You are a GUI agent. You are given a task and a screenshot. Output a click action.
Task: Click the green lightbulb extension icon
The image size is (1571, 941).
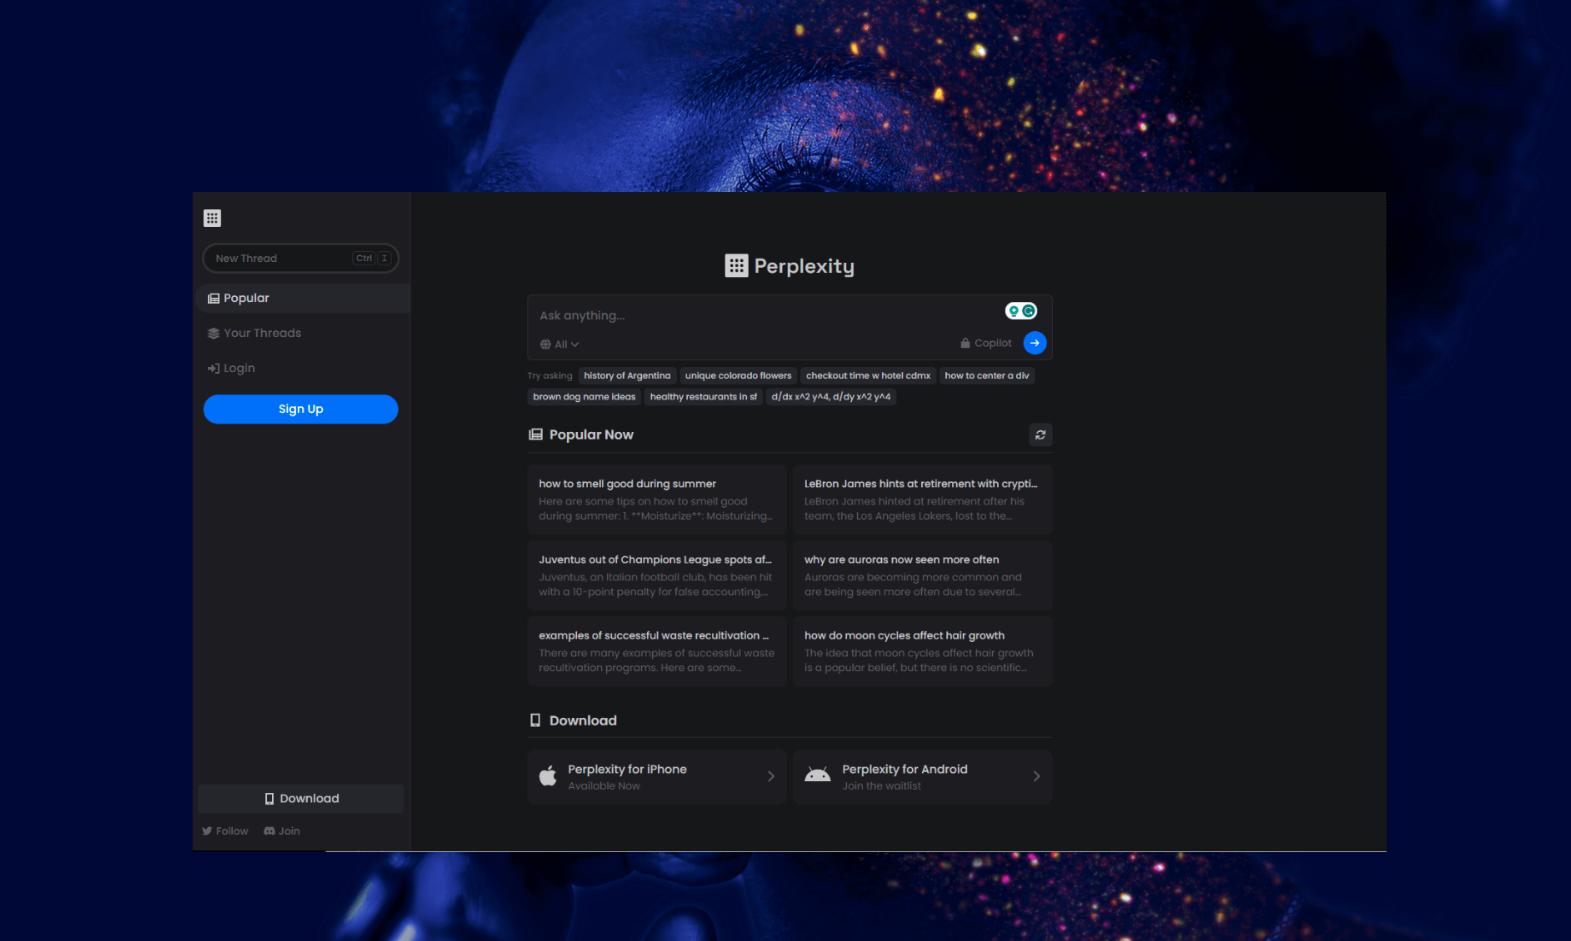coord(1013,311)
